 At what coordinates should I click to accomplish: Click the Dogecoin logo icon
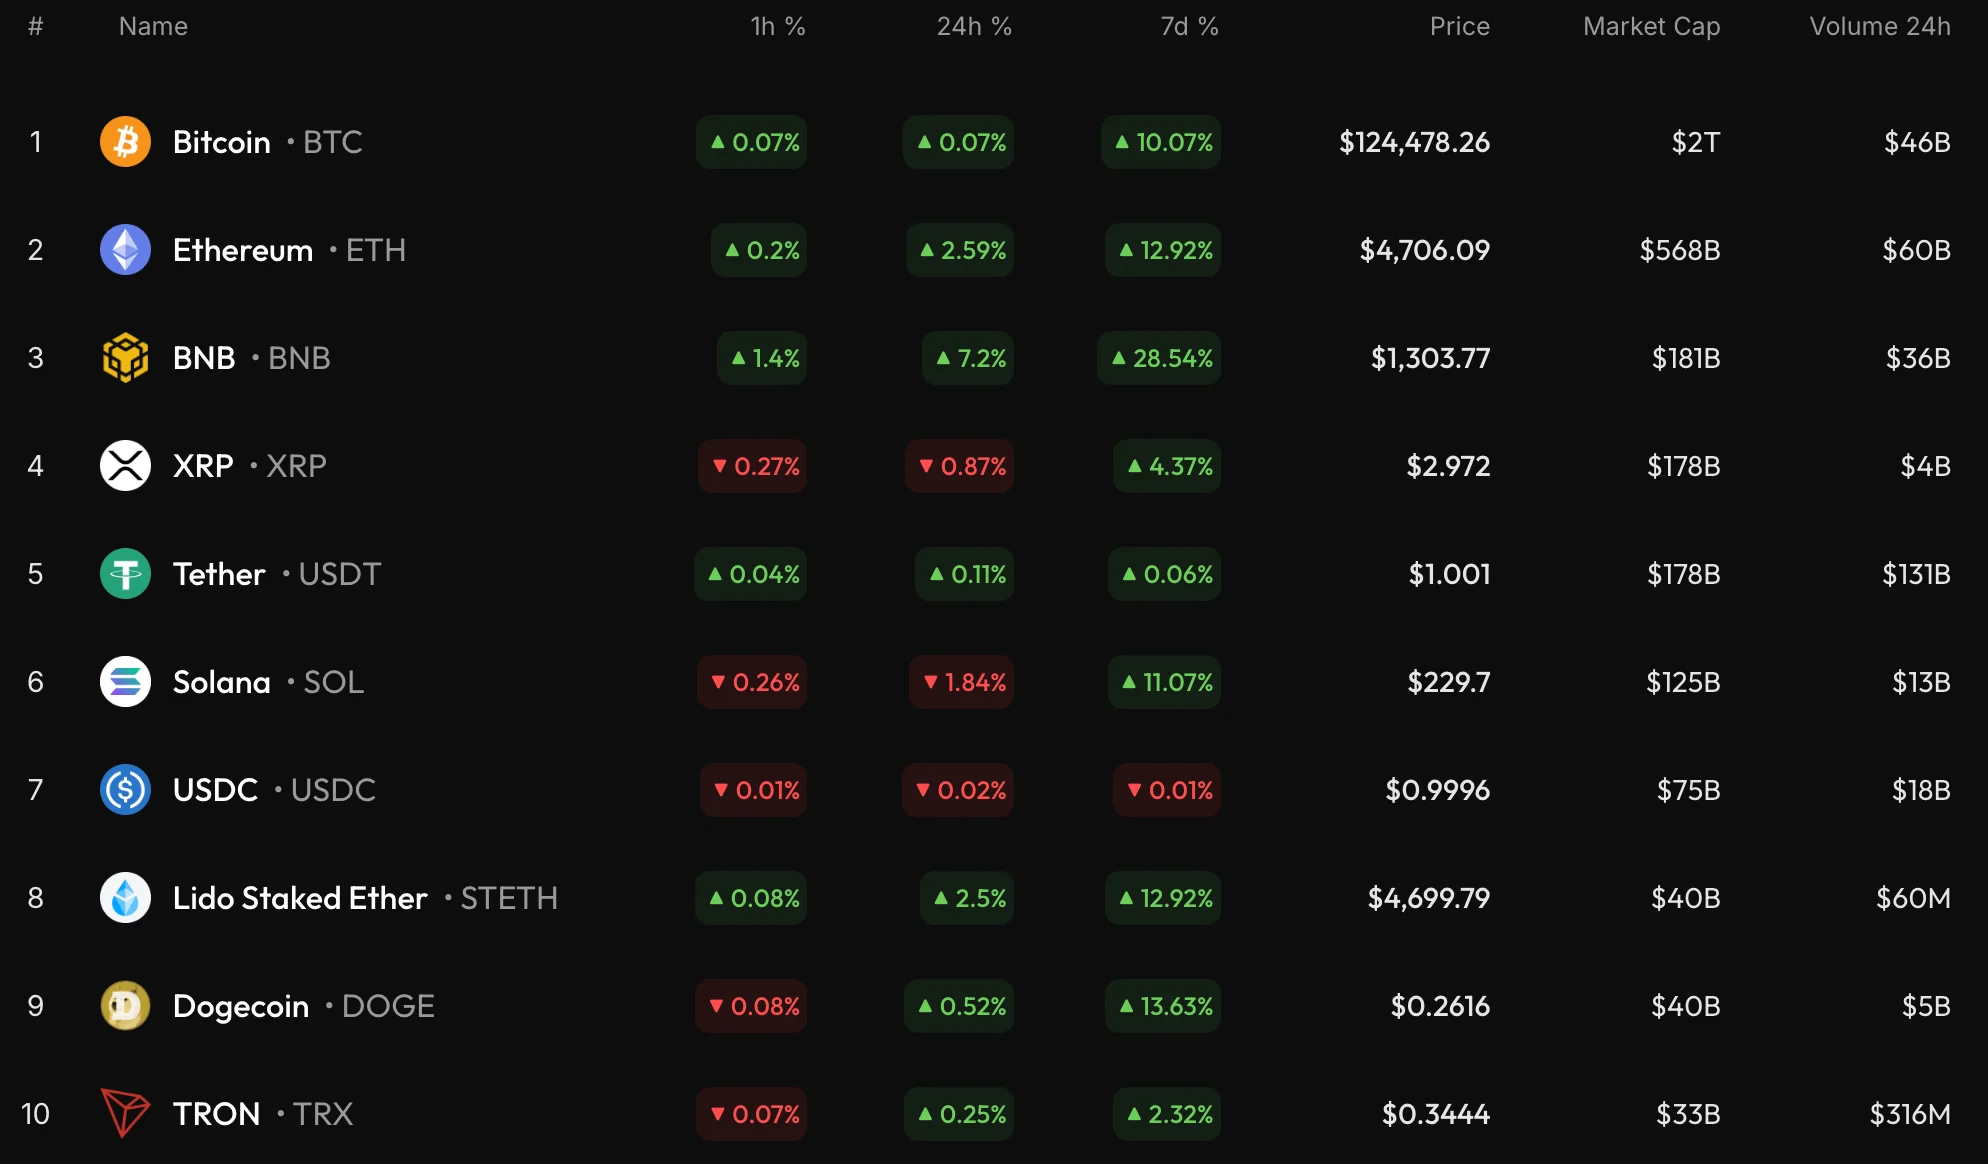click(x=125, y=1006)
